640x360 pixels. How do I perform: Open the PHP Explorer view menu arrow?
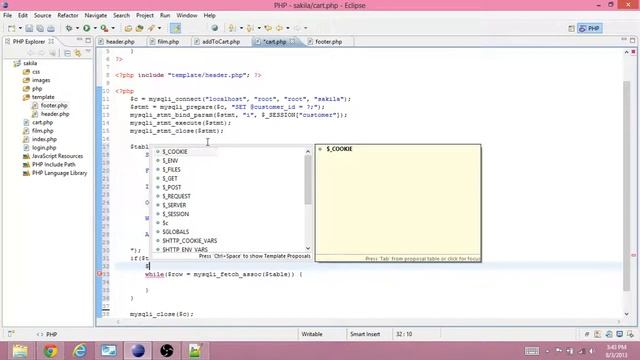[x=88, y=52]
